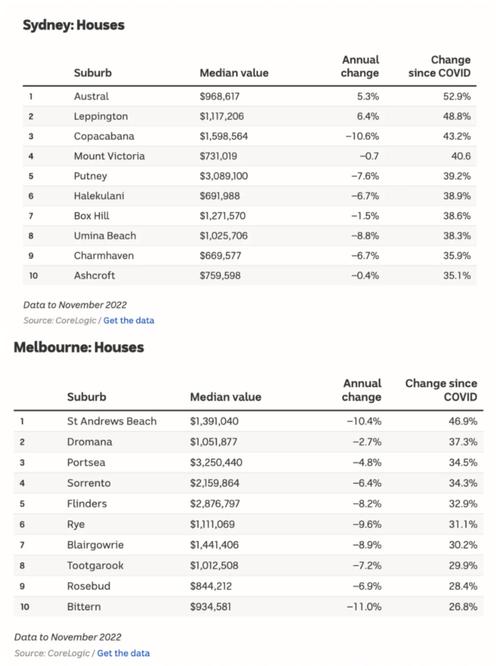Select the Umina Beach row
Screen dimensions: 500x666
[x=249, y=236]
